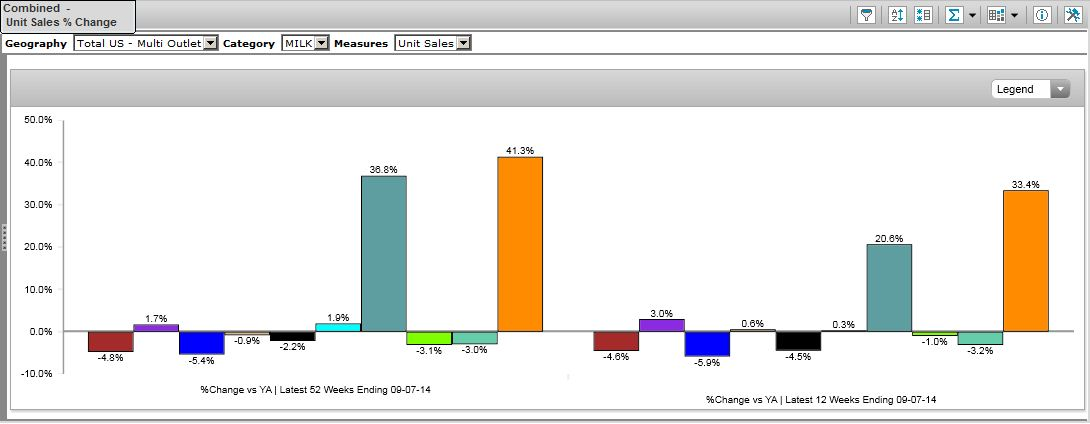Viewport: 1090px width, 424px height.
Task: Click the teal 20.6% bar
Action: pyautogui.click(x=889, y=287)
